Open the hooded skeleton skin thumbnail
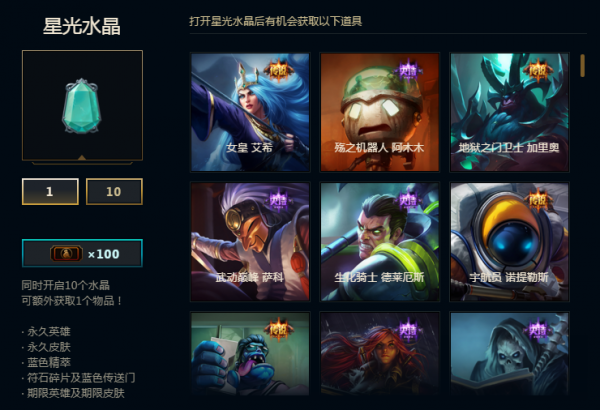600x410 pixels. pyautogui.click(x=509, y=353)
